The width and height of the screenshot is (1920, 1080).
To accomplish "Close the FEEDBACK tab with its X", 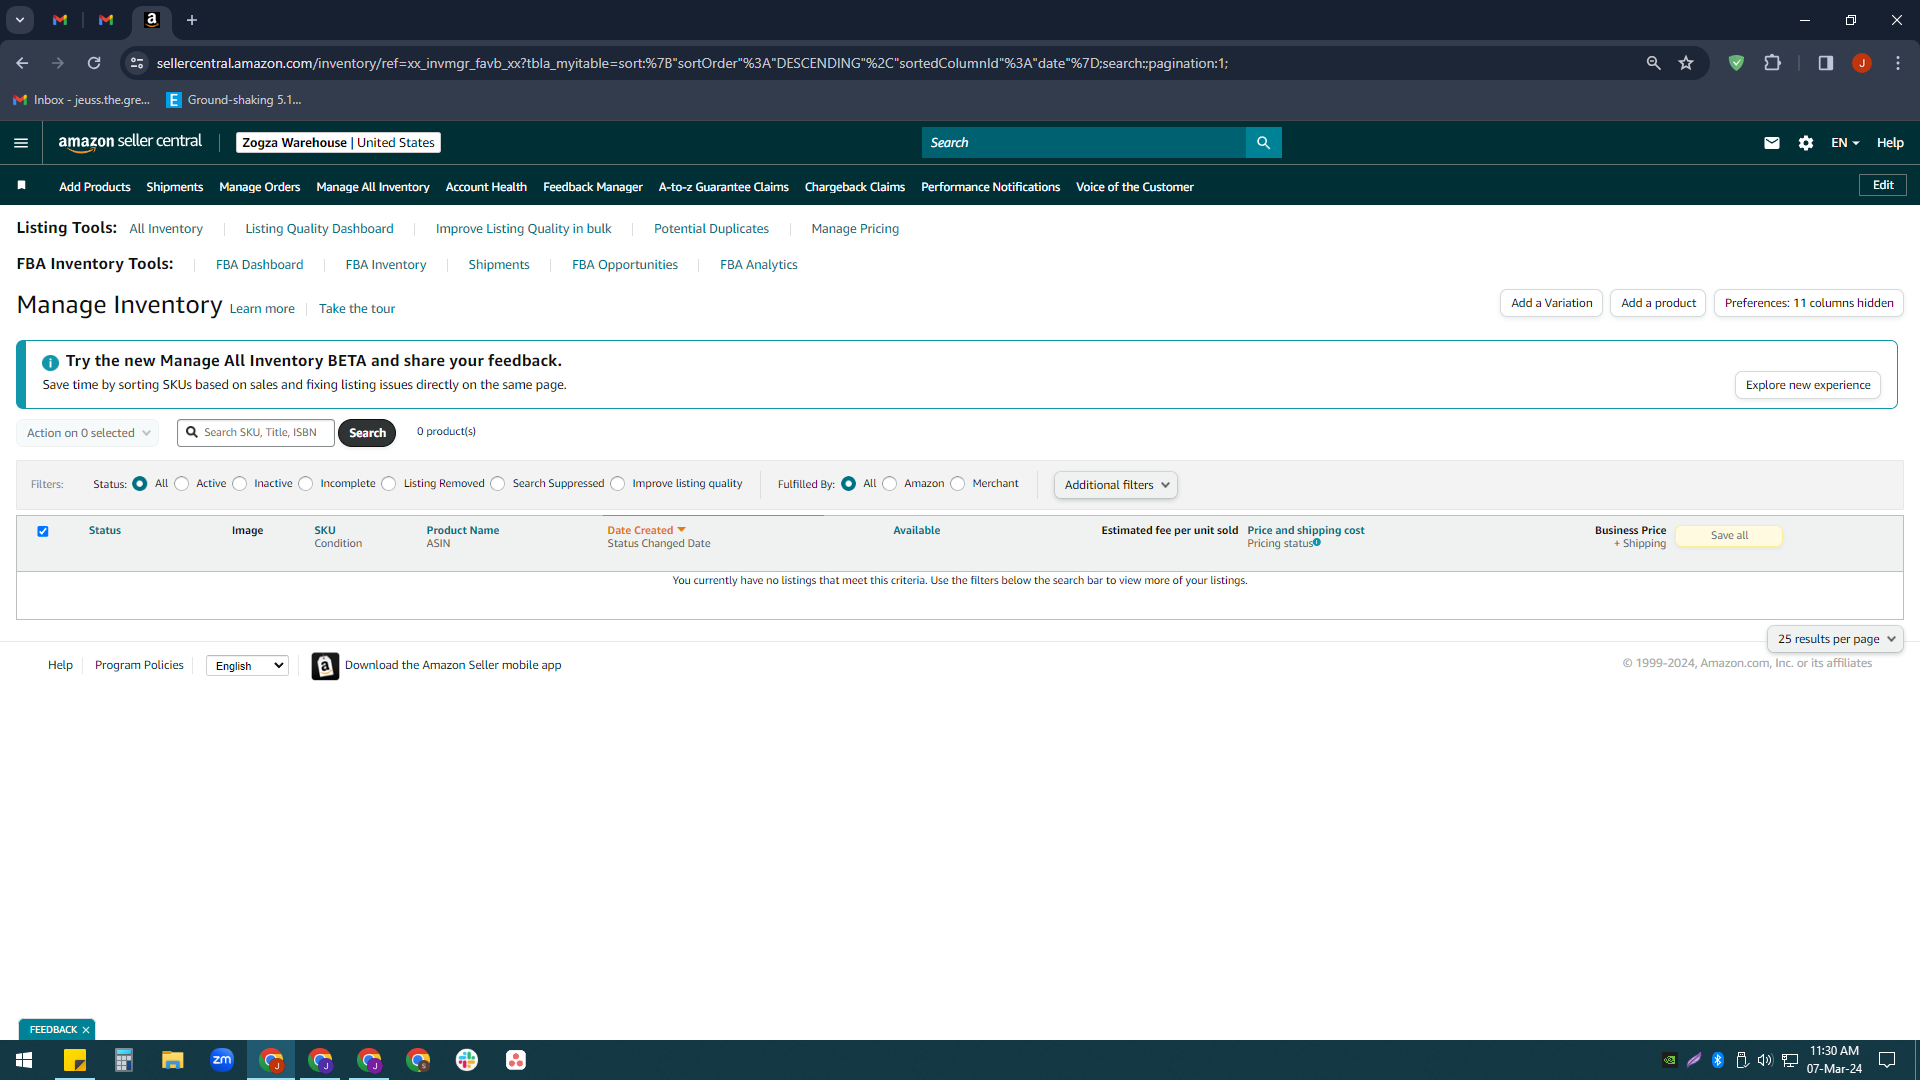I will click(86, 1030).
